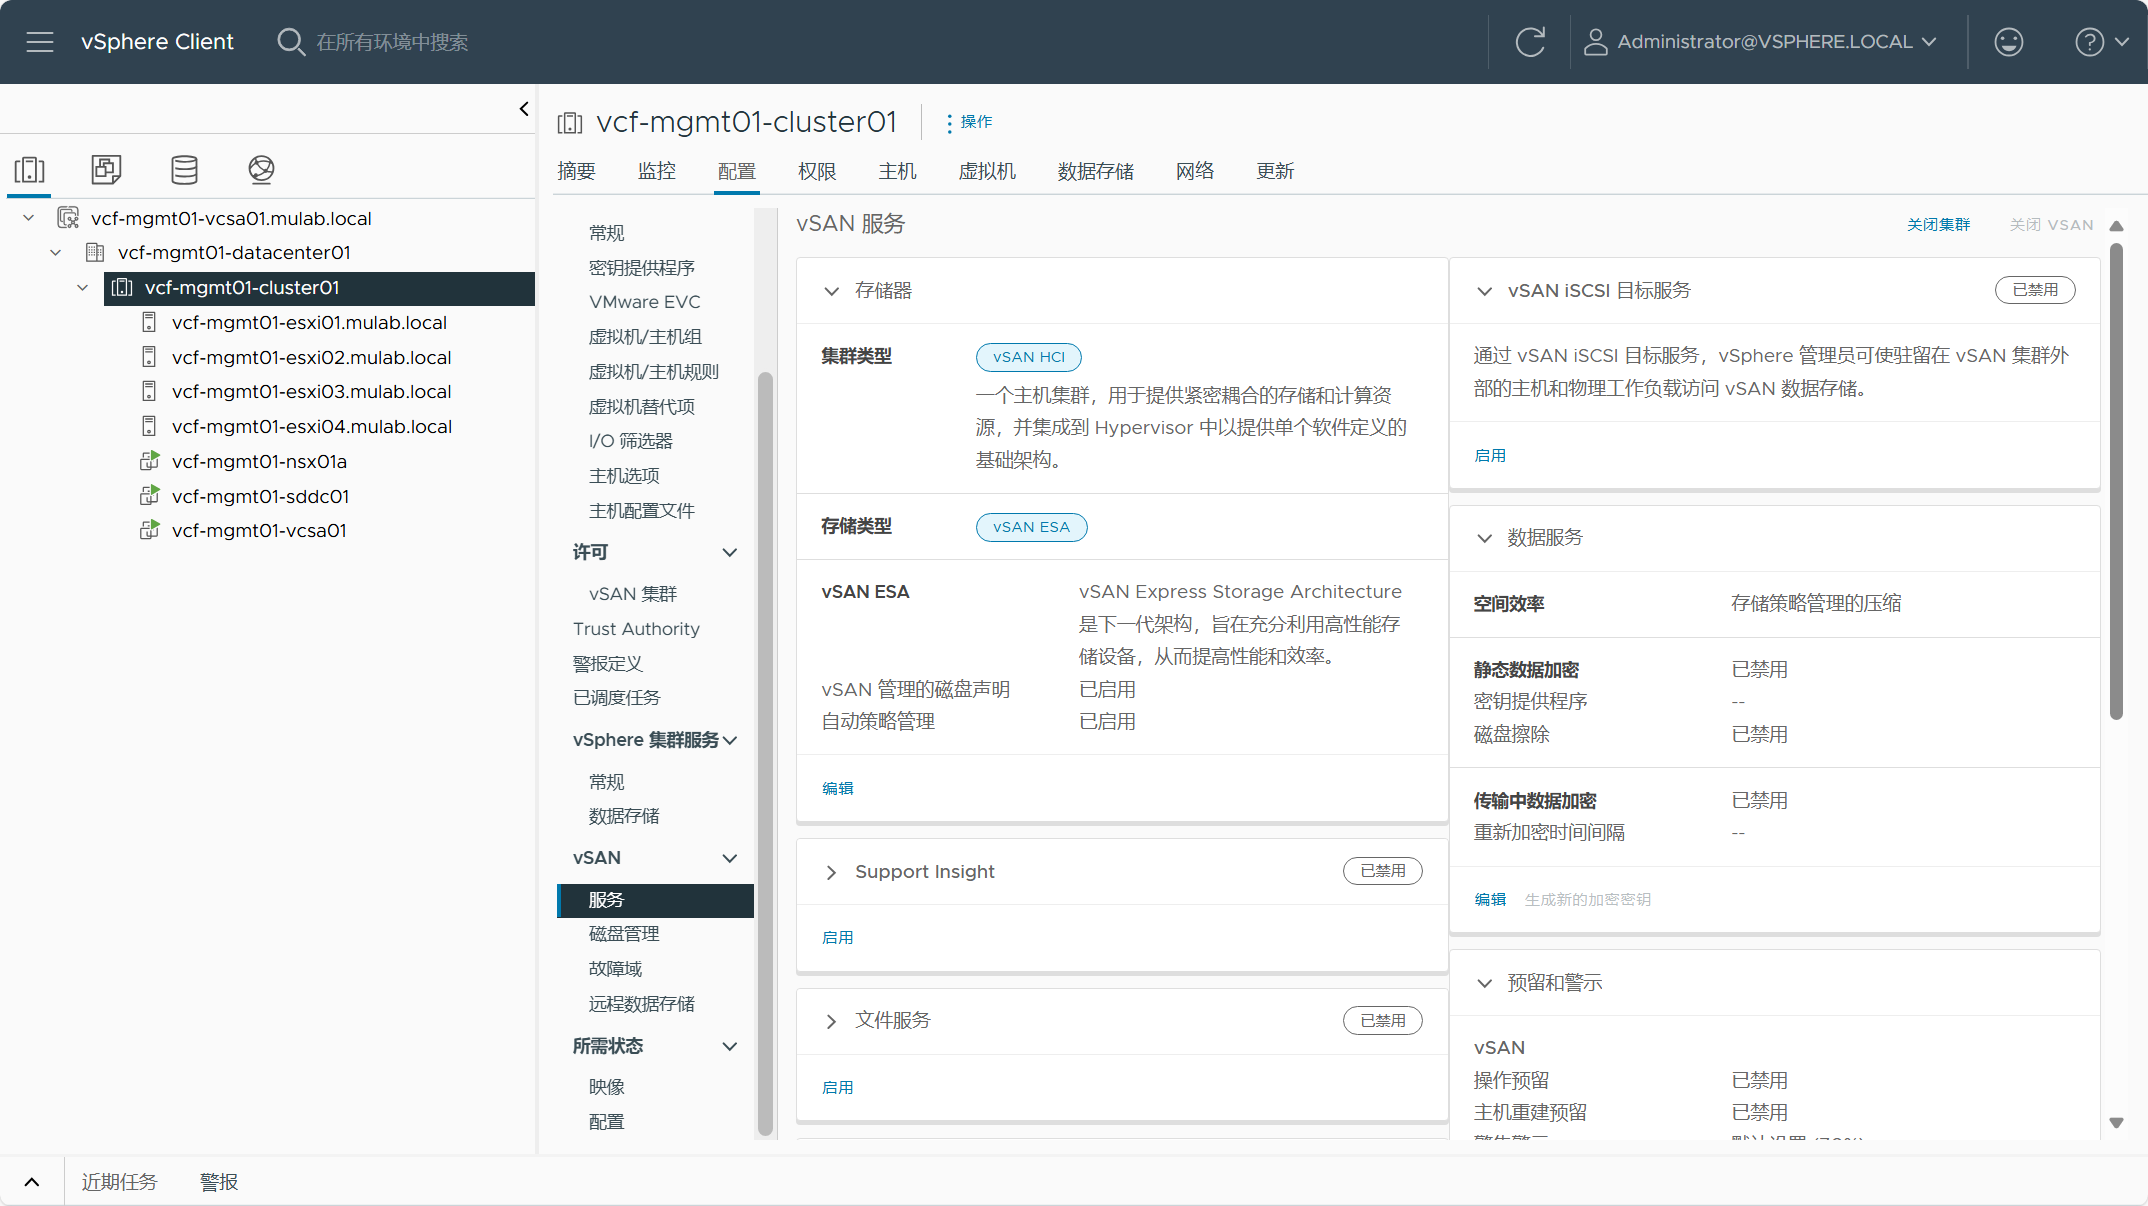Open 远程数据存储 under vSAN
Screen dimensions: 2148x1206
642,1003
